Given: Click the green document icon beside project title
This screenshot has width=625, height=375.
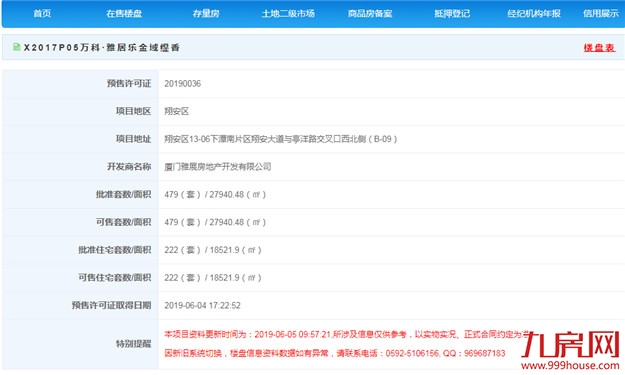Looking at the screenshot, I should pyautogui.click(x=17, y=47).
